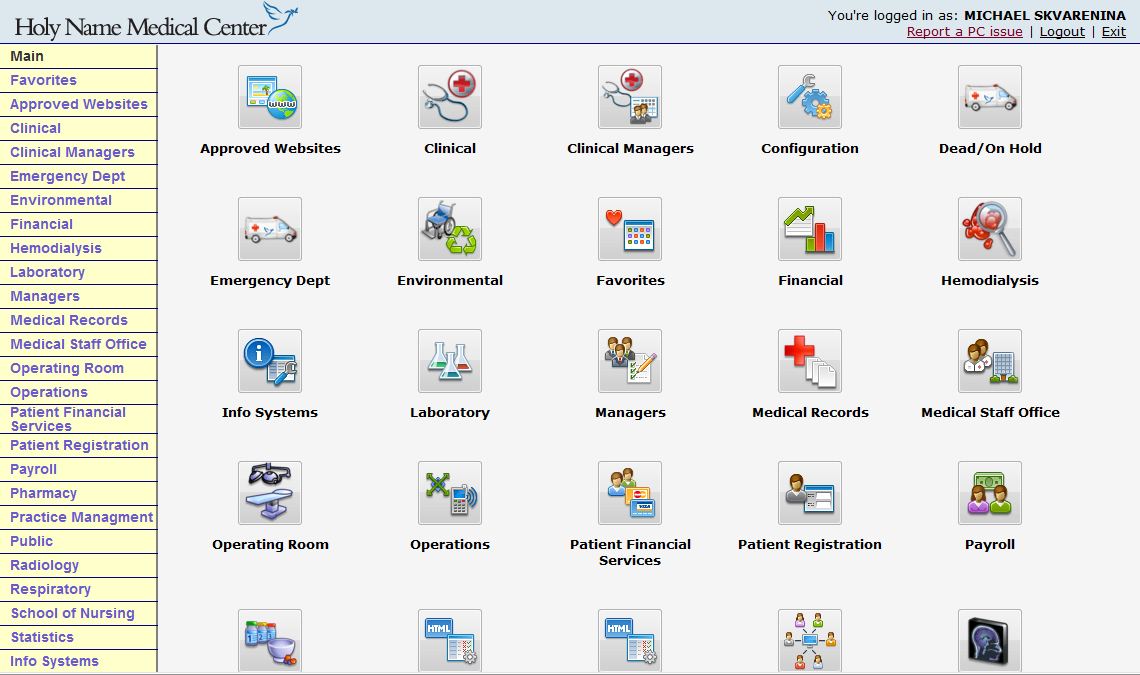Select Pharmacy in the sidebar

click(x=79, y=493)
